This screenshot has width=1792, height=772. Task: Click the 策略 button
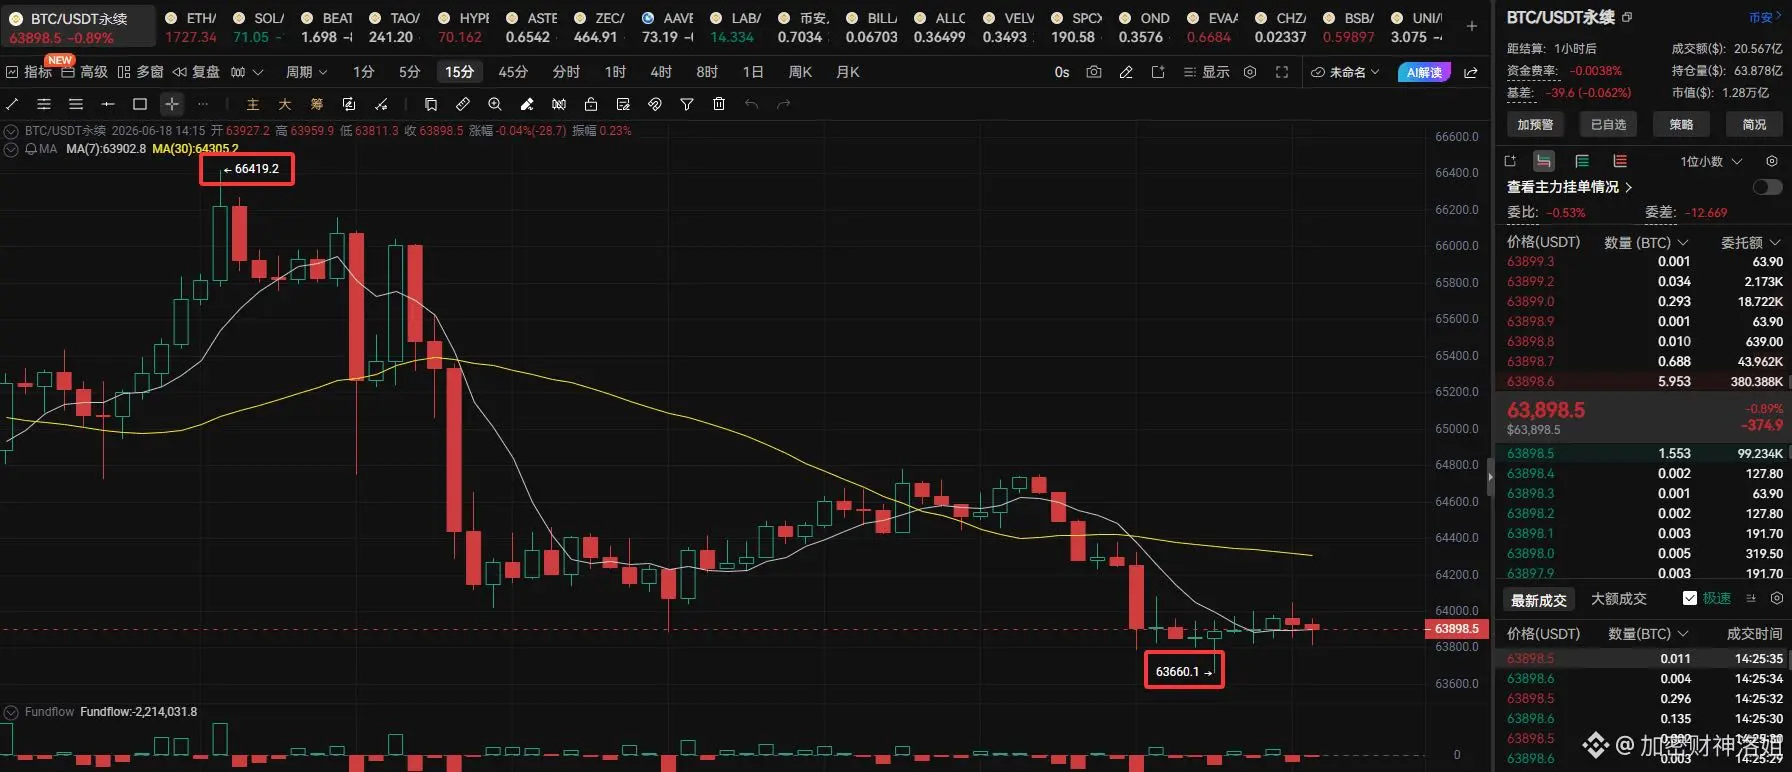click(1682, 124)
